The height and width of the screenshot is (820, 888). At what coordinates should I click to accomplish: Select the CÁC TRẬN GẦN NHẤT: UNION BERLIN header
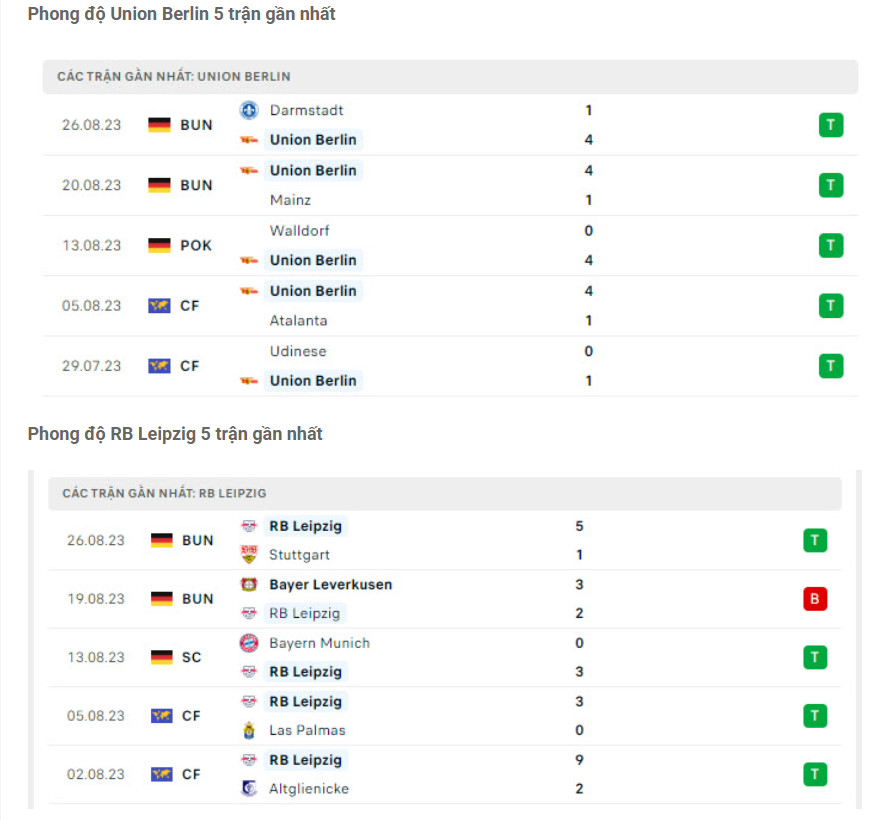pos(170,76)
